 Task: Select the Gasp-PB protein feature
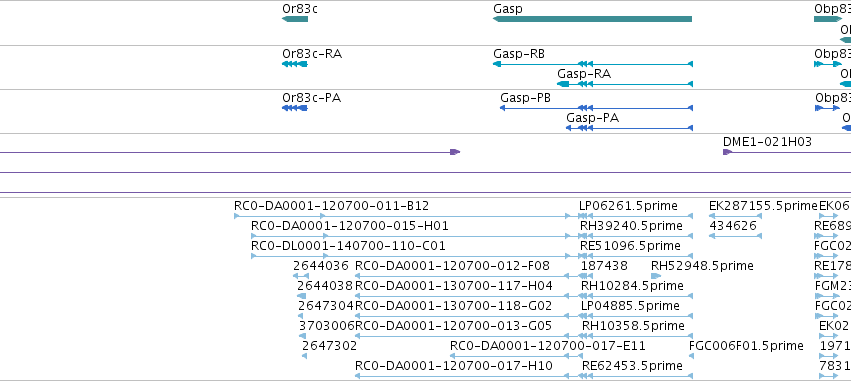596,108
